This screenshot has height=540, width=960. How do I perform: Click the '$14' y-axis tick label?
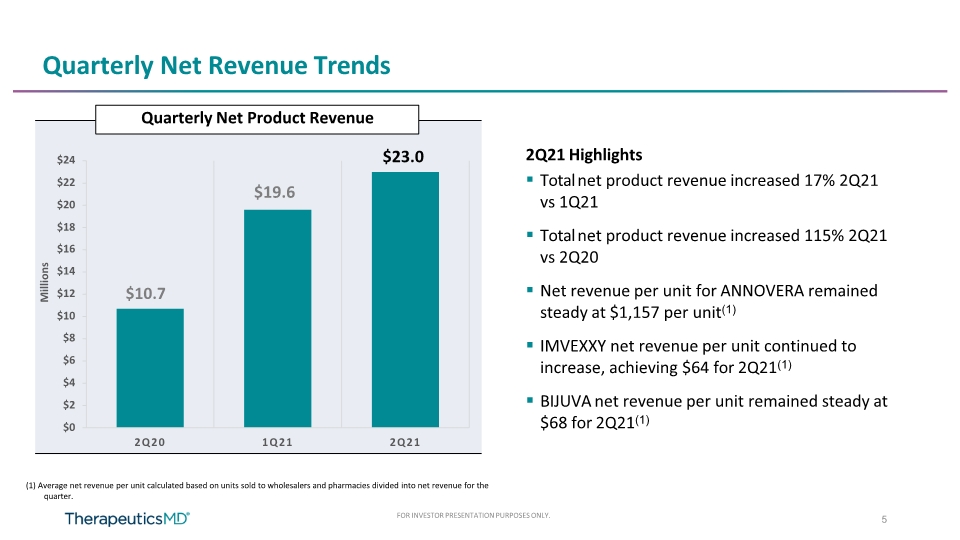click(x=66, y=271)
